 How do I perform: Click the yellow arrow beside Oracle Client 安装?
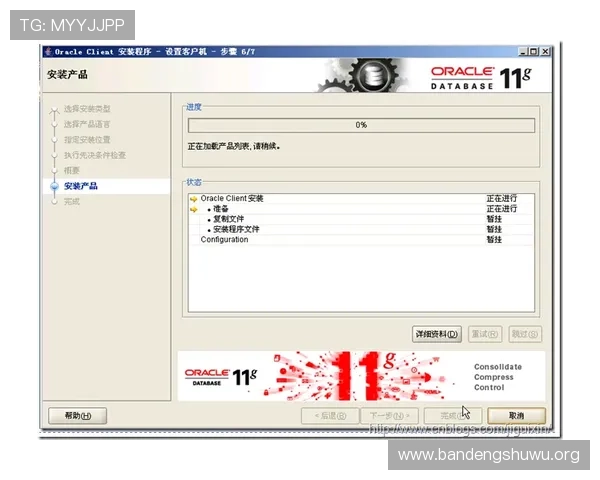pyautogui.click(x=194, y=198)
